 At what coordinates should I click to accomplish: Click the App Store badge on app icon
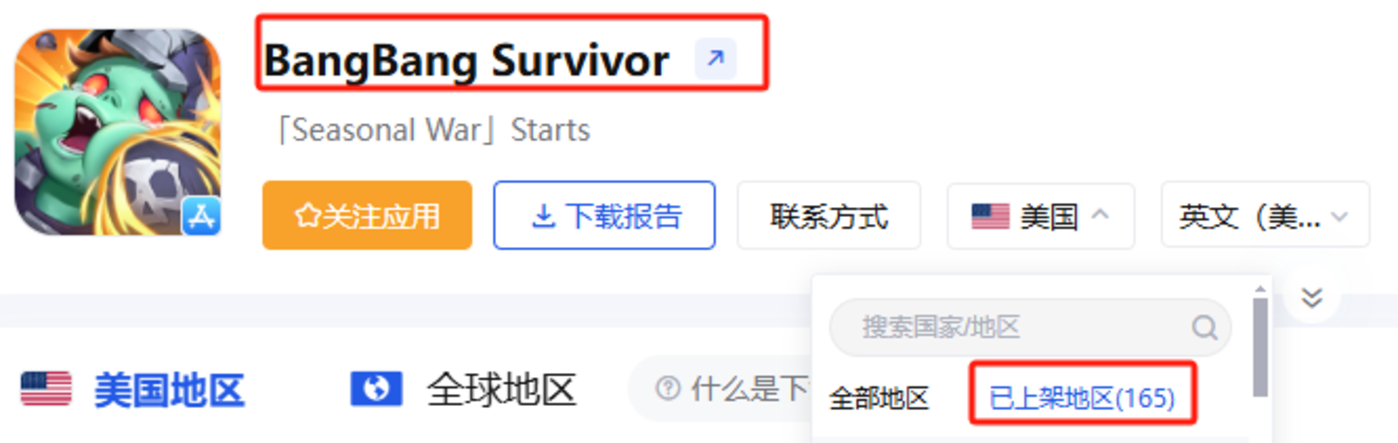click(201, 216)
